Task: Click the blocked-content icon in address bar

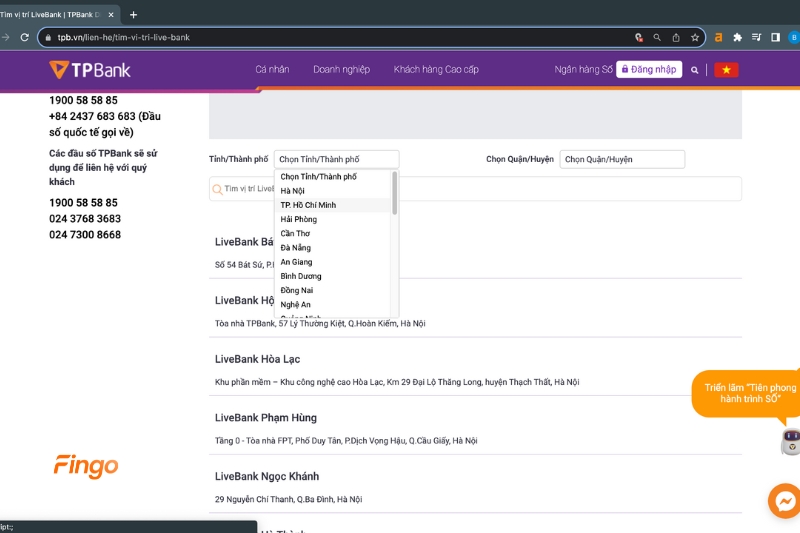Action: (x=639, y=37)
